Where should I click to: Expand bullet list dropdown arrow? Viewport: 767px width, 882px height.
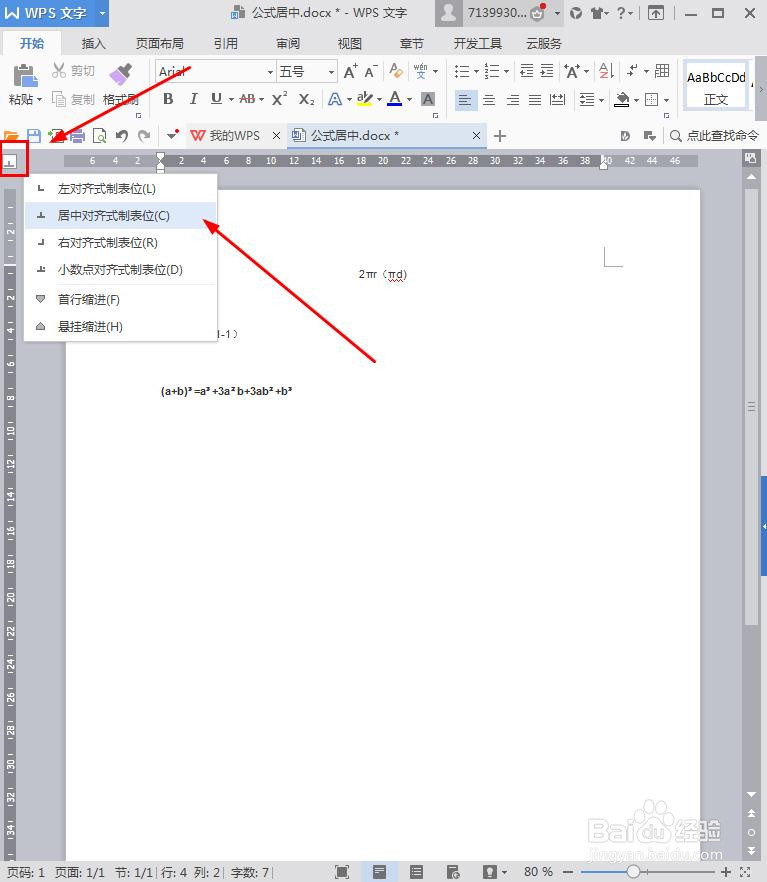476,71
